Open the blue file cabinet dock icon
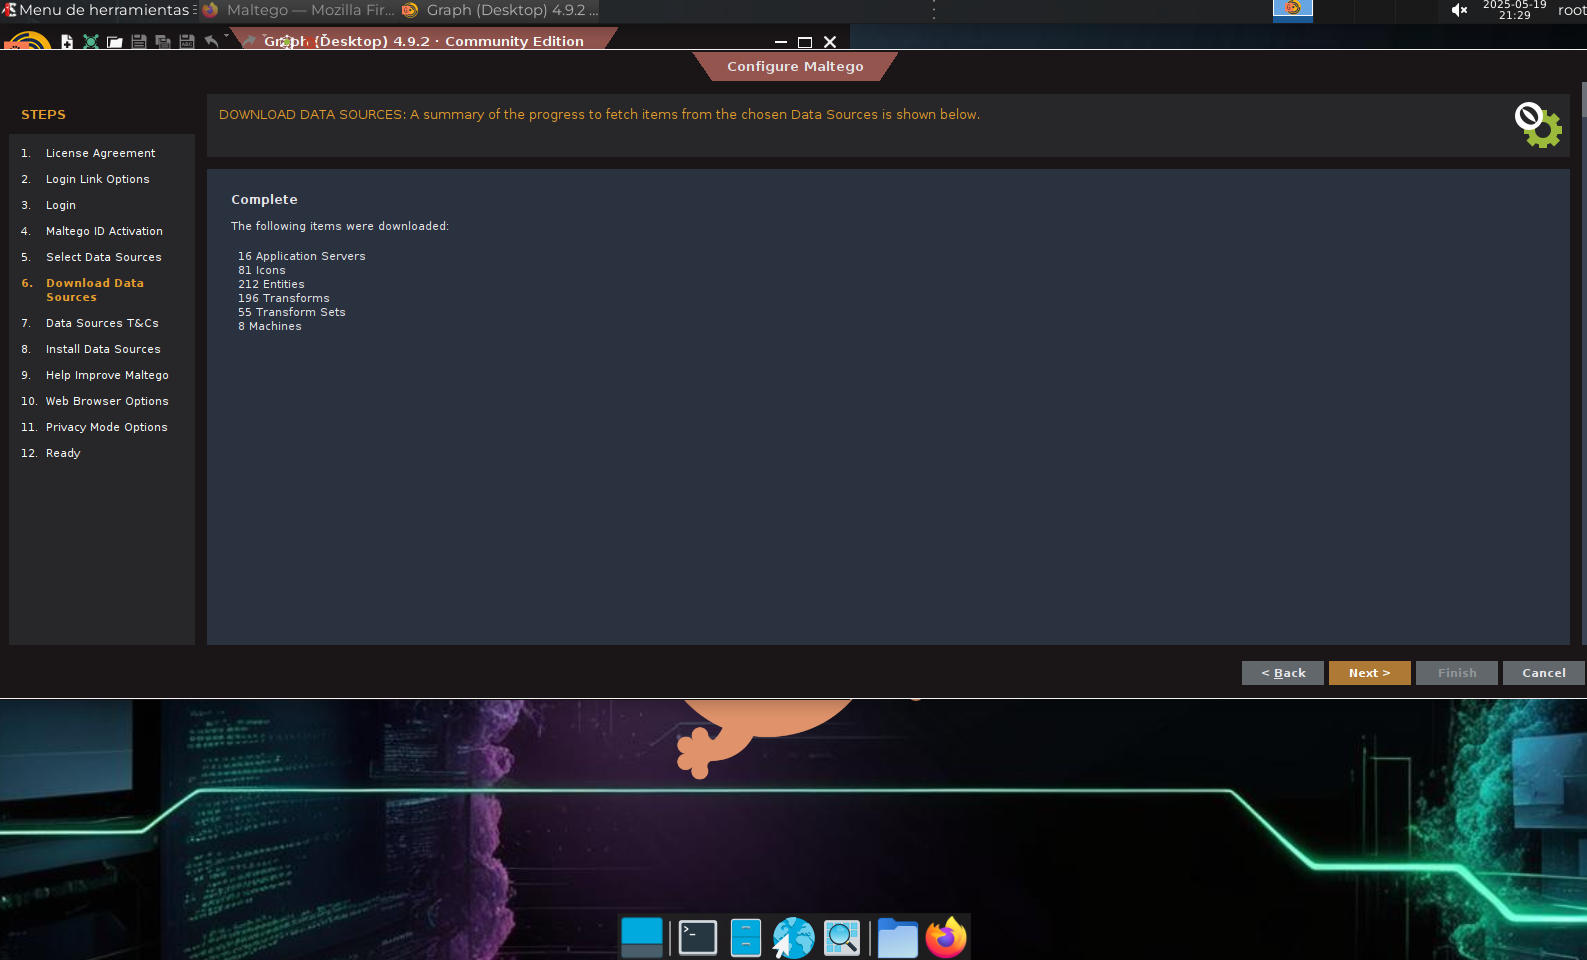 pyautogui.click(x=745, y=938)
